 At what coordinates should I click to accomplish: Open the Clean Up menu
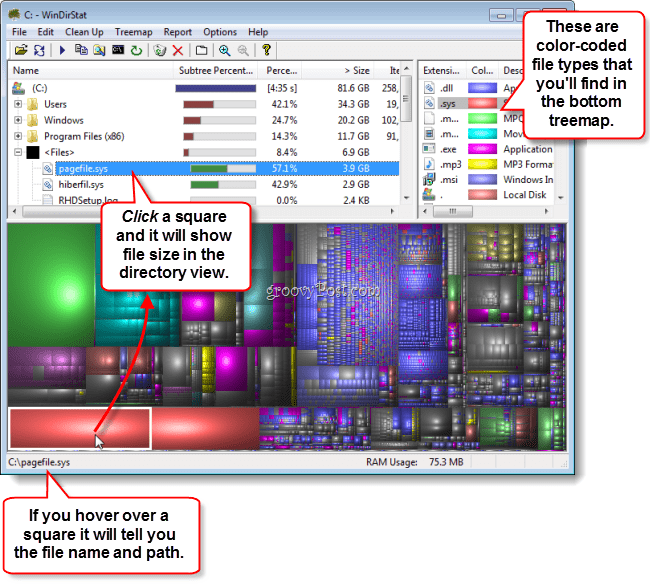point(84,32)
